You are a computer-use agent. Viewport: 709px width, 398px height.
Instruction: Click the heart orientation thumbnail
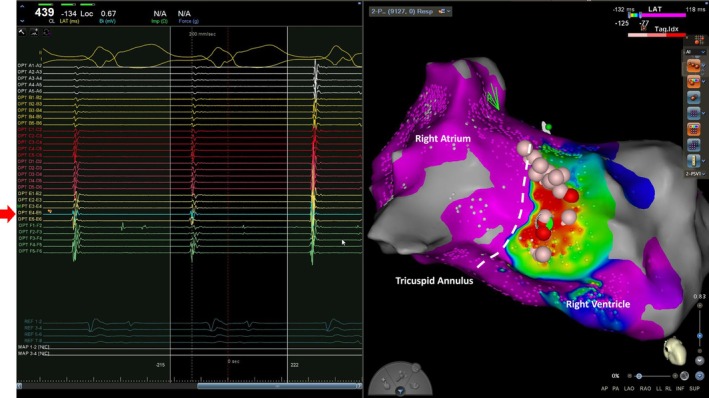click(674, 351)
